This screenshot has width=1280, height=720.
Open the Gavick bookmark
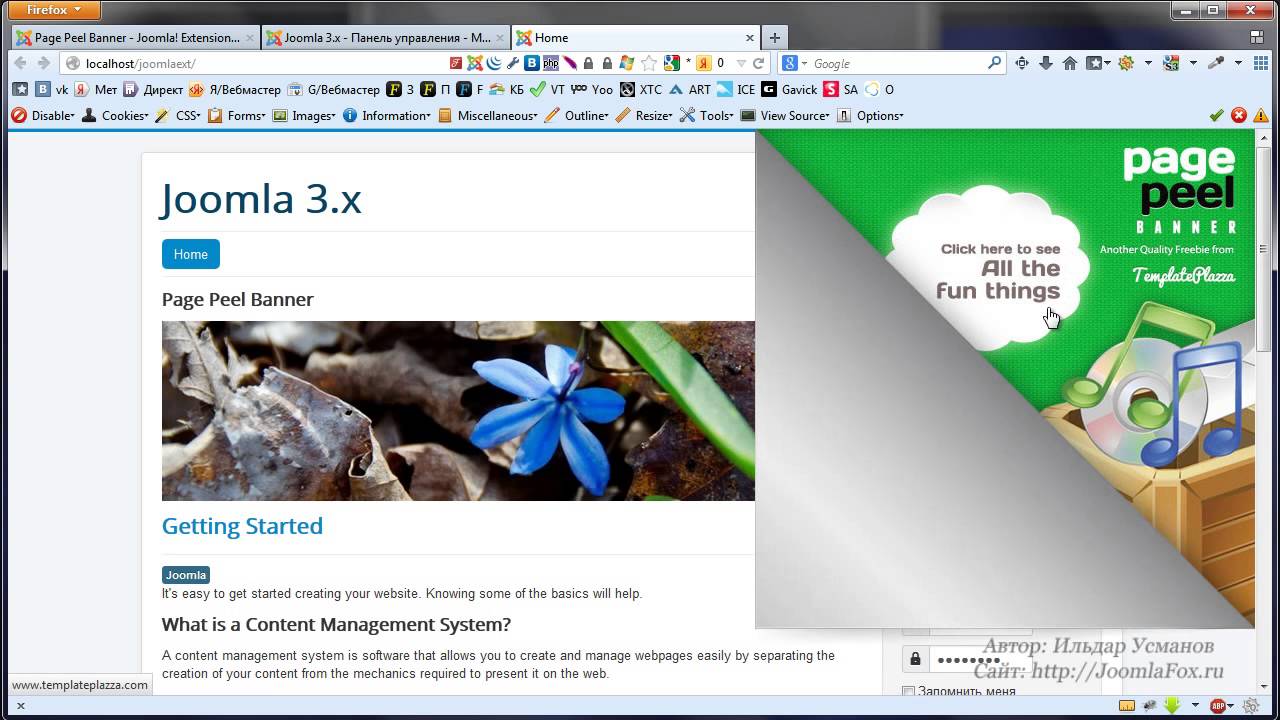point(789,89)
